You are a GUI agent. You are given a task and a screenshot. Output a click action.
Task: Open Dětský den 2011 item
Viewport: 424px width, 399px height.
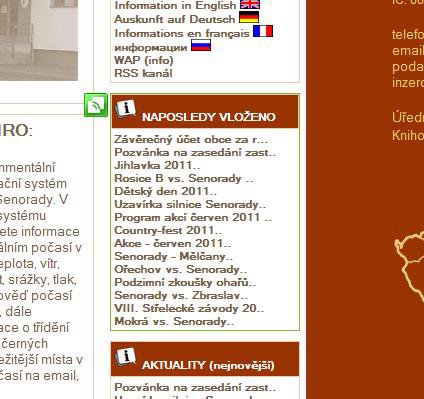tap(166, 191)
